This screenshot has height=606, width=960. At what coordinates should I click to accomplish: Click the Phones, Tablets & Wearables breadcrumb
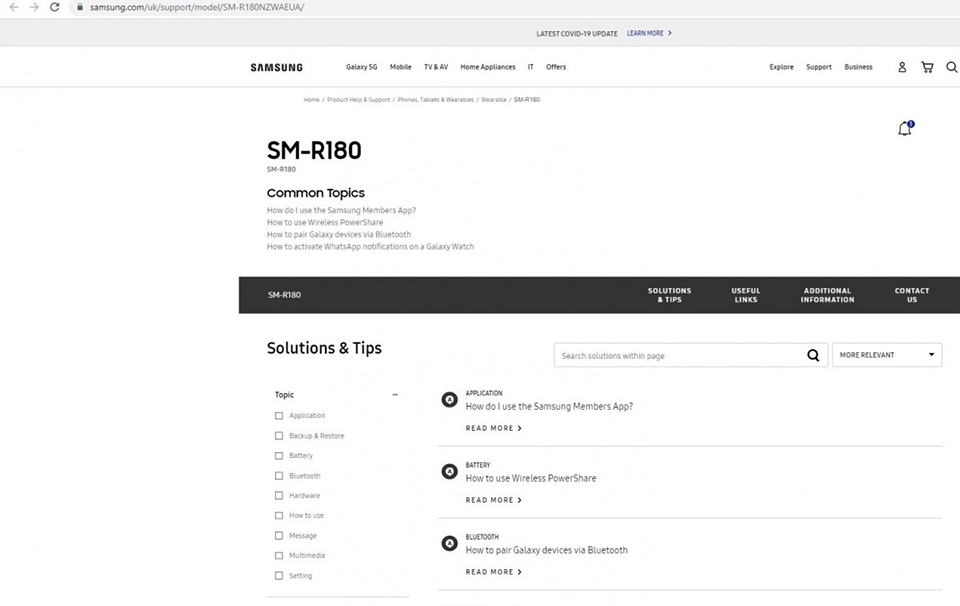435,100
